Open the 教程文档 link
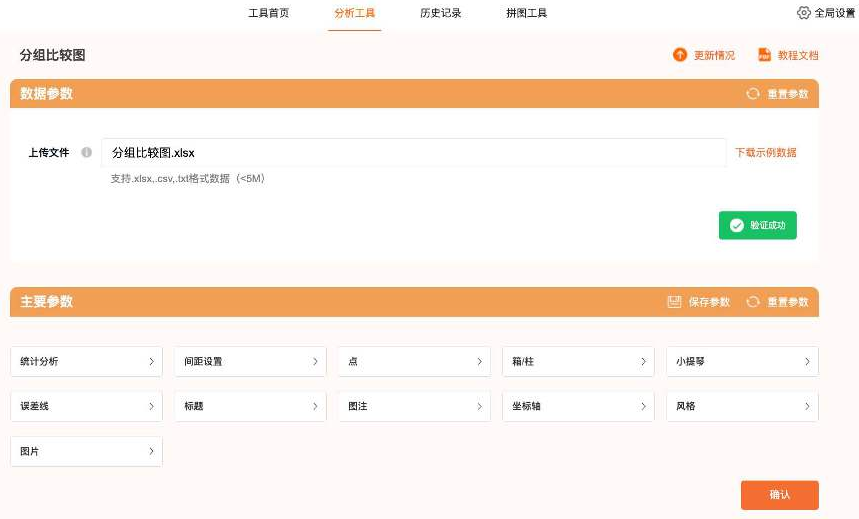 click(798, 55)
